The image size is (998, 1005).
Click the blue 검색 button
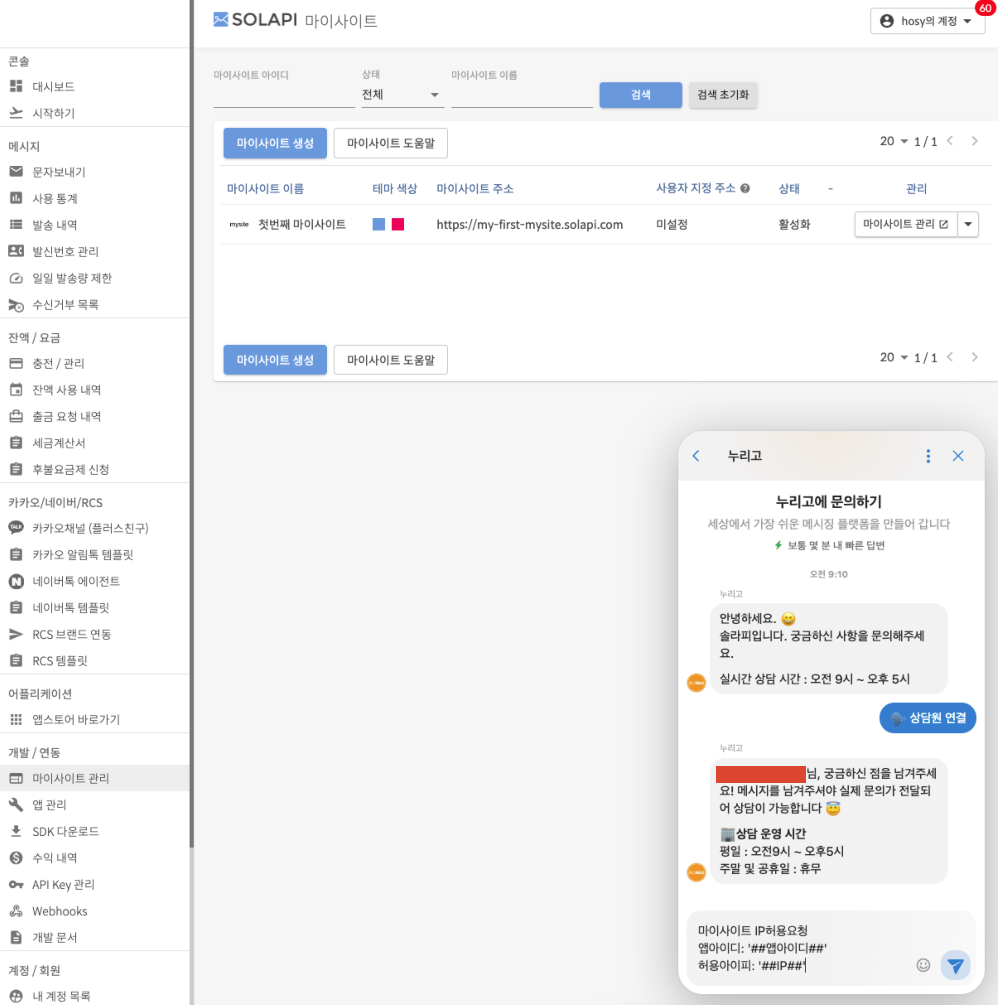pyautogui.click(x=640, y=95)
